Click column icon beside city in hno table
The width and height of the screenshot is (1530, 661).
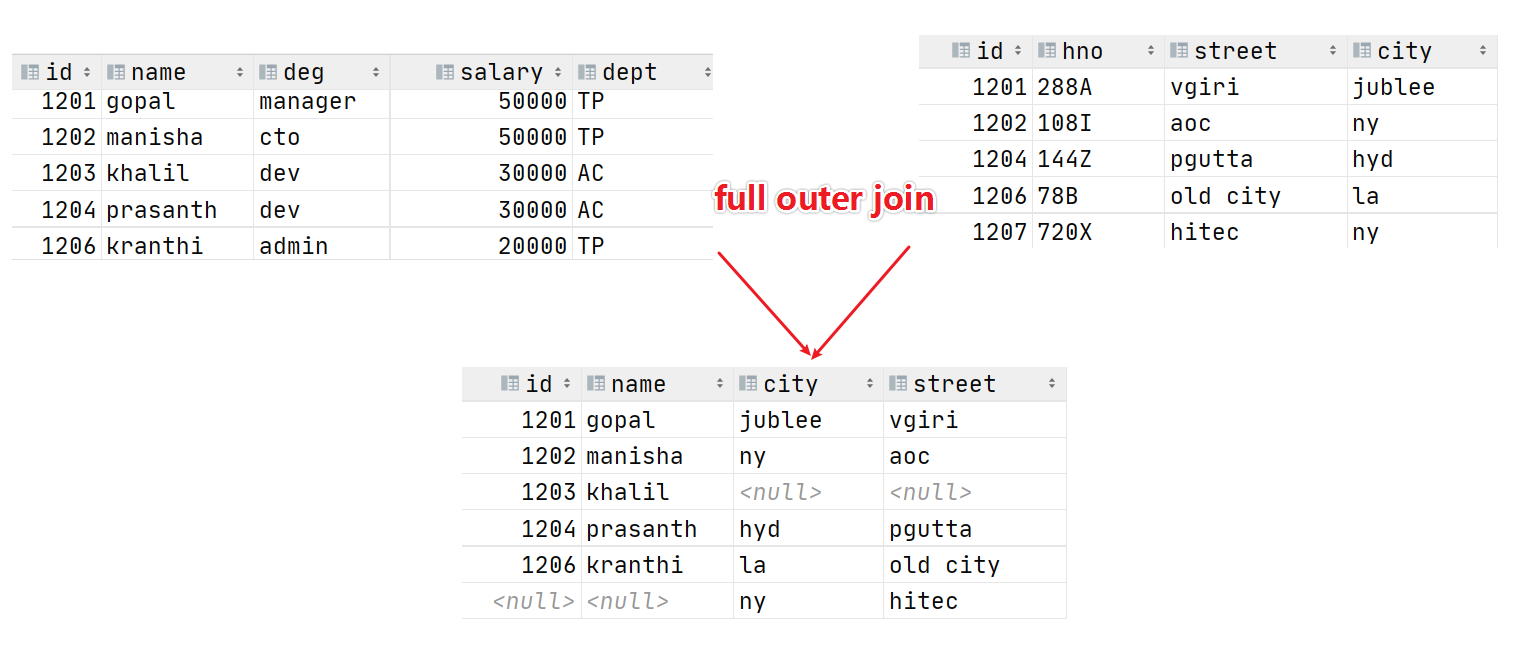point(1362,50)
